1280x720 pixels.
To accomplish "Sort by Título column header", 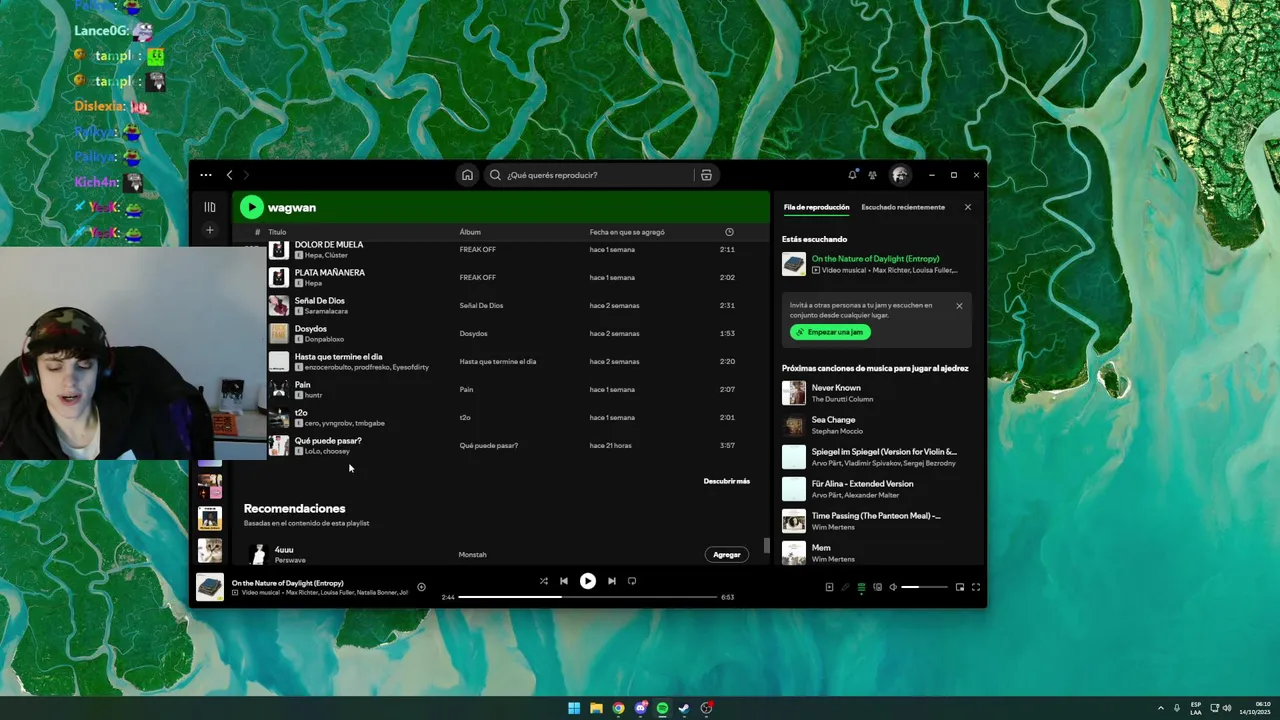I will (x=277, y=232).
